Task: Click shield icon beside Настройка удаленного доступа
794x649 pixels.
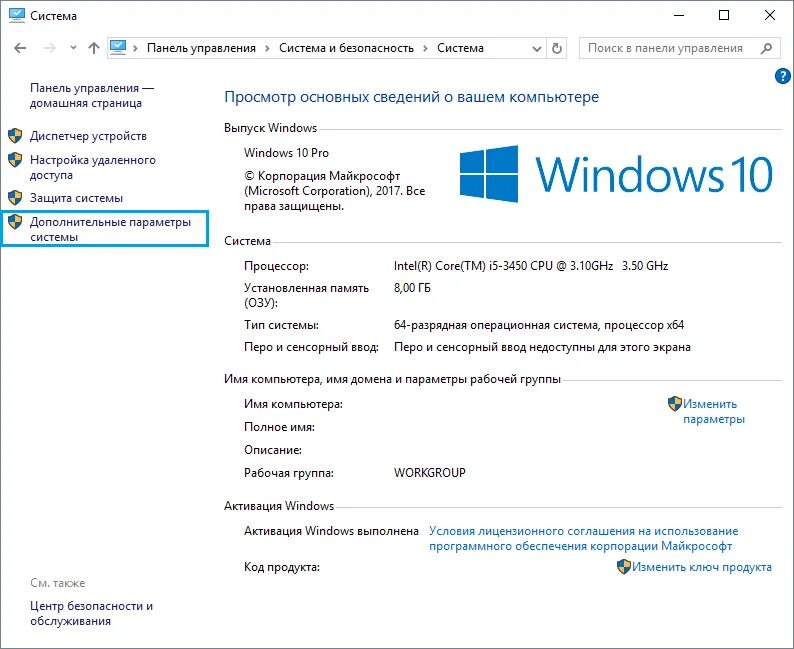Action: (15, 160)
